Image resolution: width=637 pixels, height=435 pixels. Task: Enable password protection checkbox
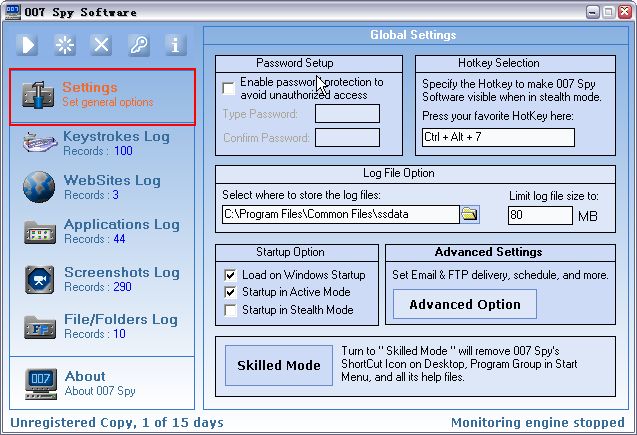click(x=229, y=88)
